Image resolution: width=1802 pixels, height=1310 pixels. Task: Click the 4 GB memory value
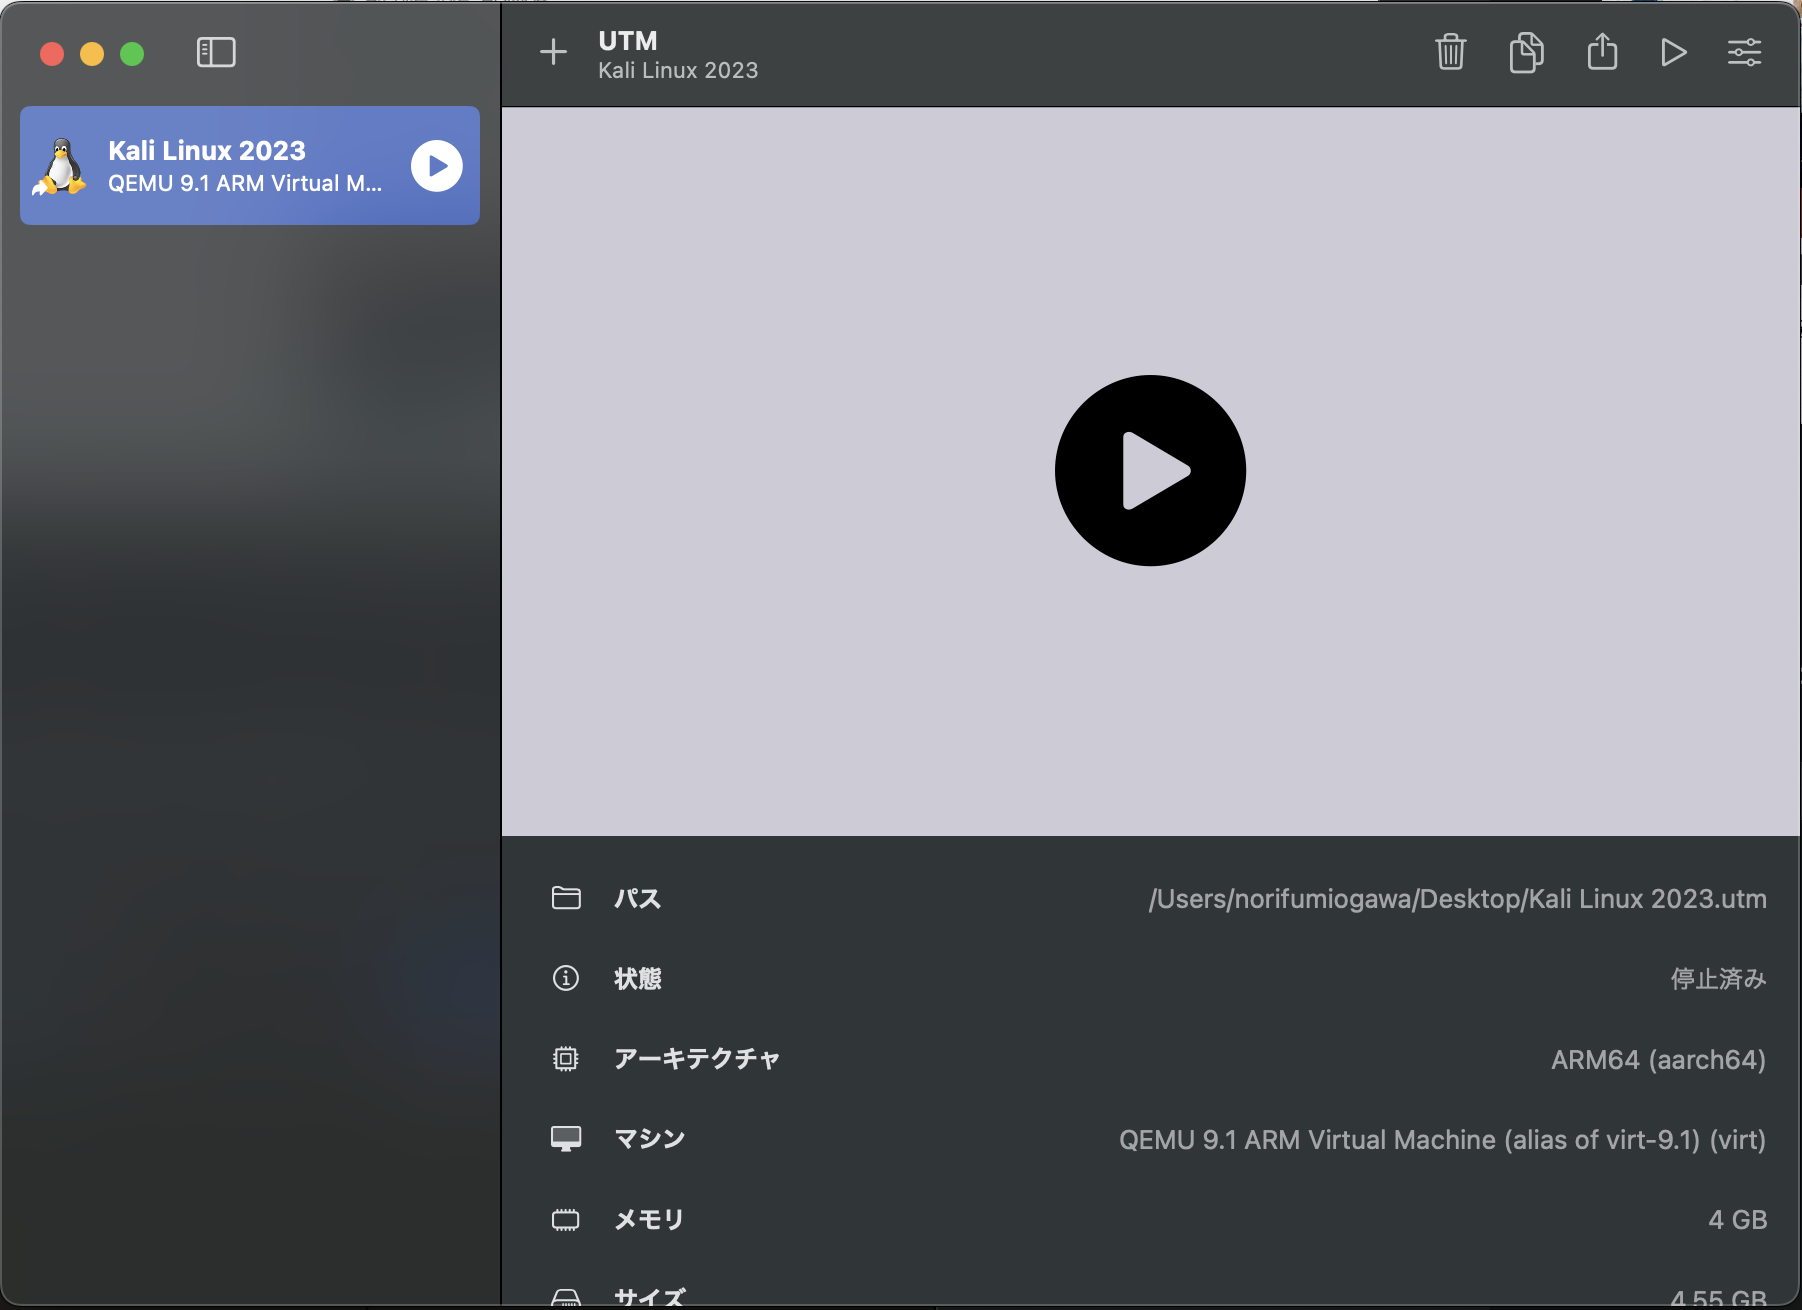pos(1737,1220)
